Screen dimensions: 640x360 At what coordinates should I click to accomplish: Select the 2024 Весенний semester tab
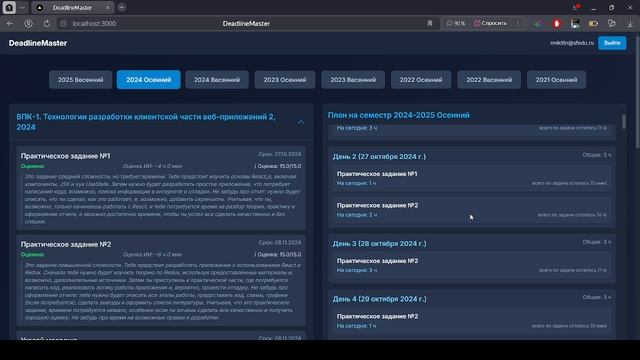217,80
